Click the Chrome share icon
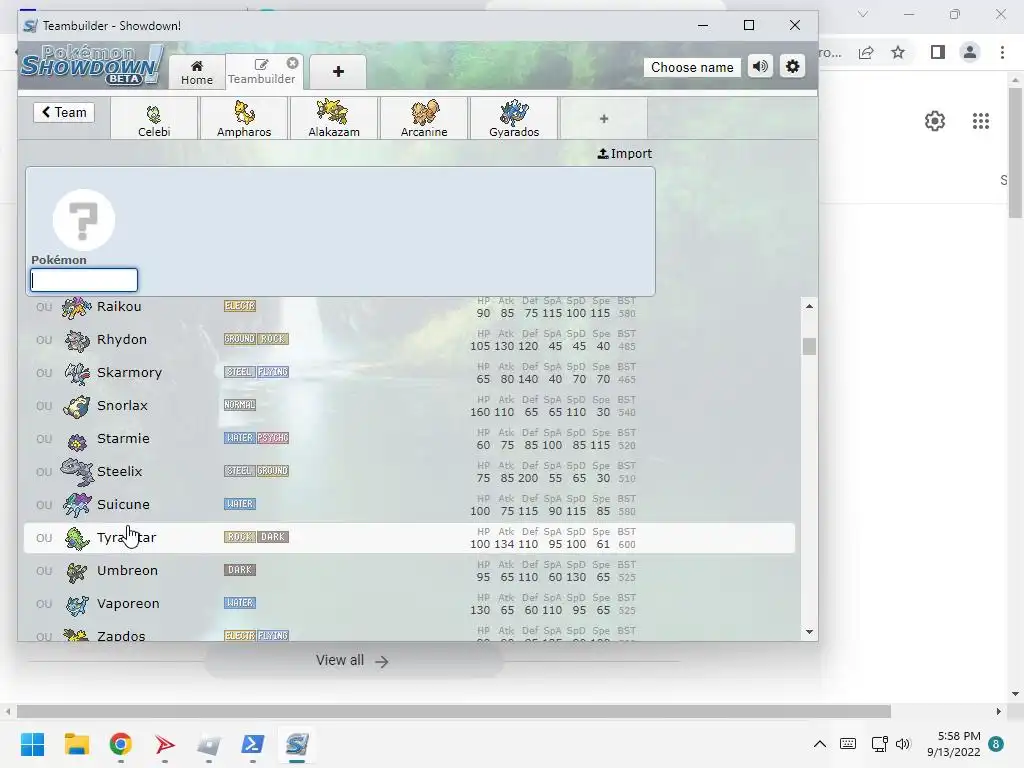This screenshot has height=768, width=1024. click(866, 52)
